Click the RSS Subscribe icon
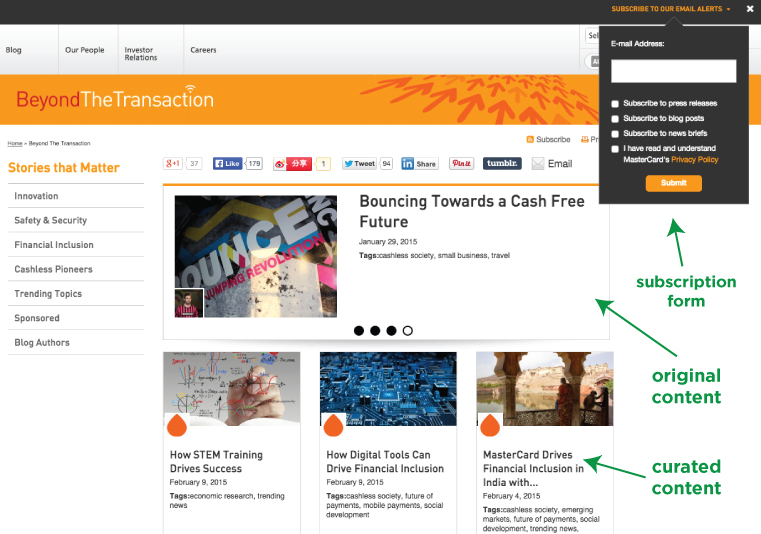Screen dimensions: 761x534 [530, 139]
